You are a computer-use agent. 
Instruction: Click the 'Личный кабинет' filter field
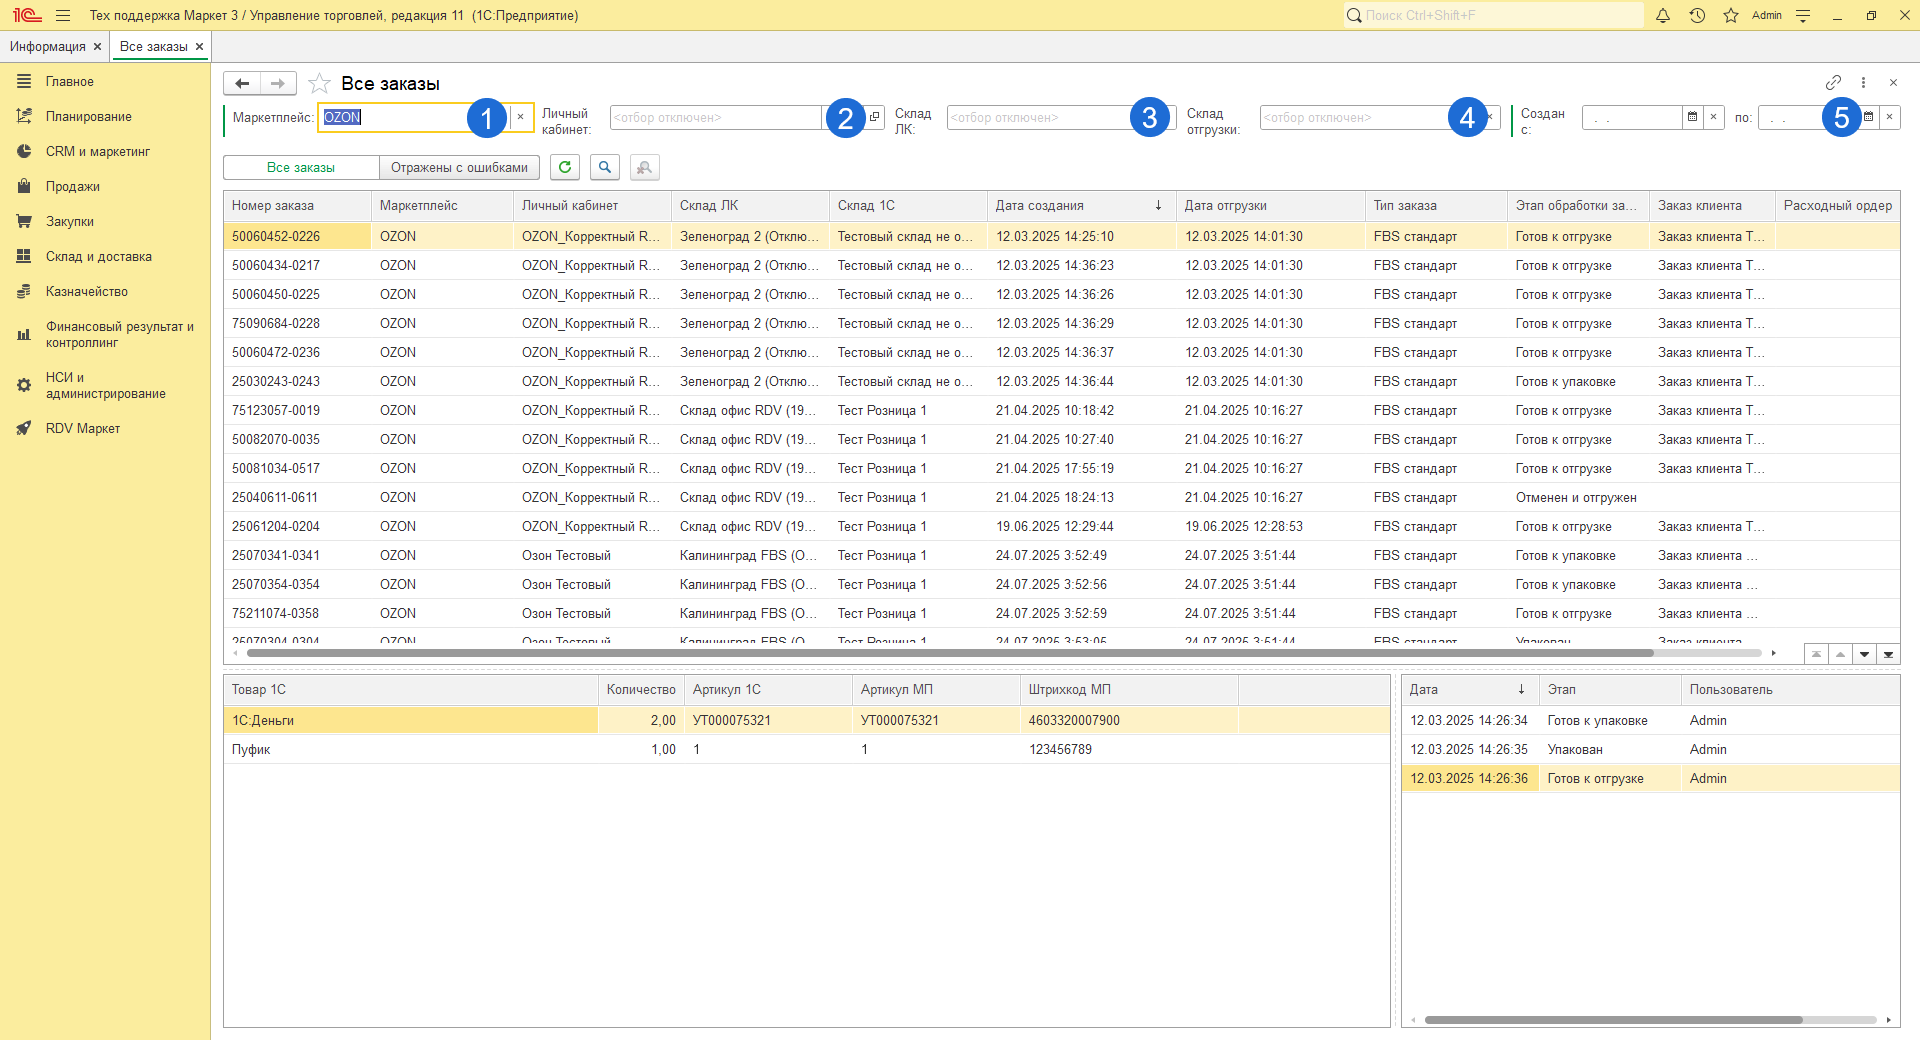point(715,118)
